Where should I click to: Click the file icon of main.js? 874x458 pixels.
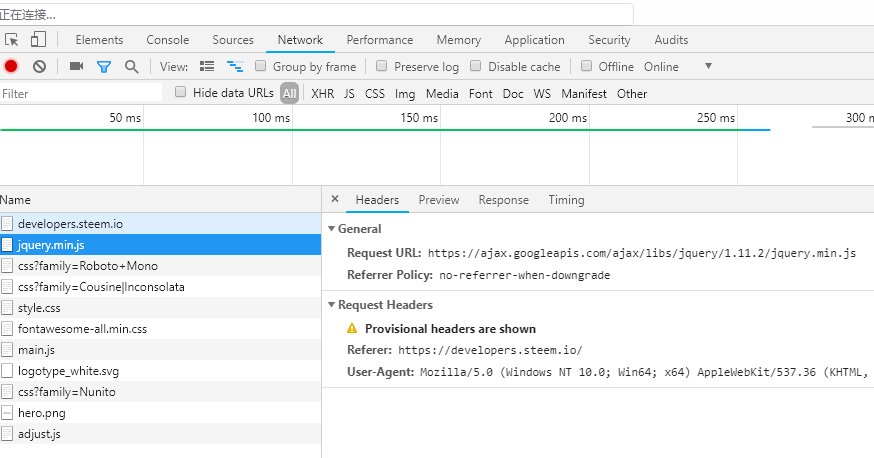(7, 350)
